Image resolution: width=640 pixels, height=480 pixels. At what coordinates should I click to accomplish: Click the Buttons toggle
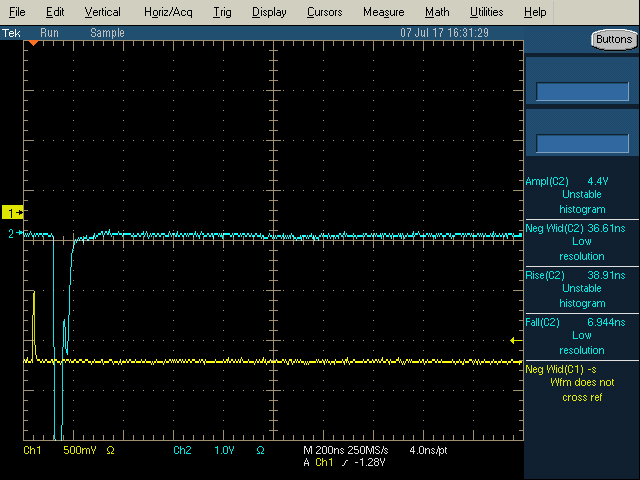[614, 40]
